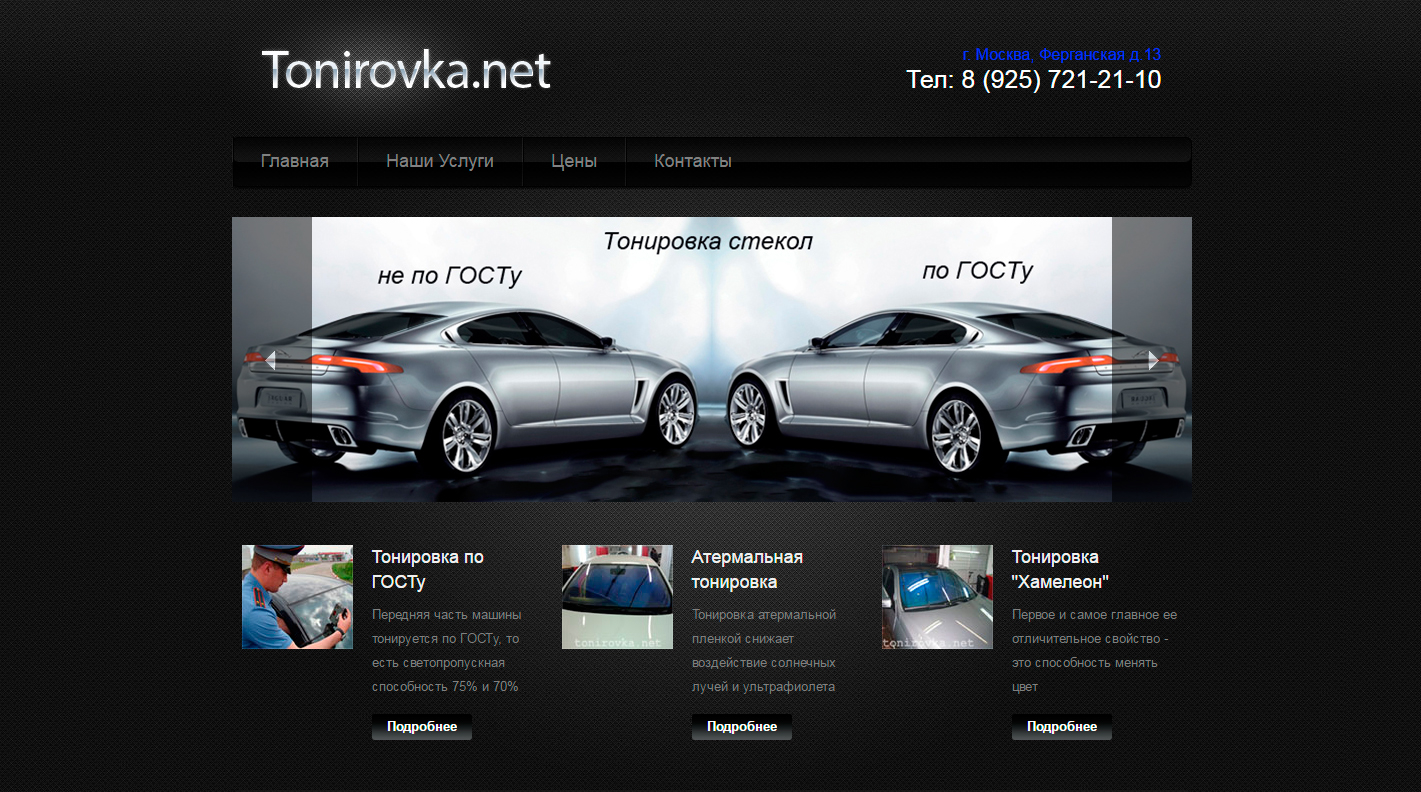Click the Tonirovka.net logo

click(406, 71)
